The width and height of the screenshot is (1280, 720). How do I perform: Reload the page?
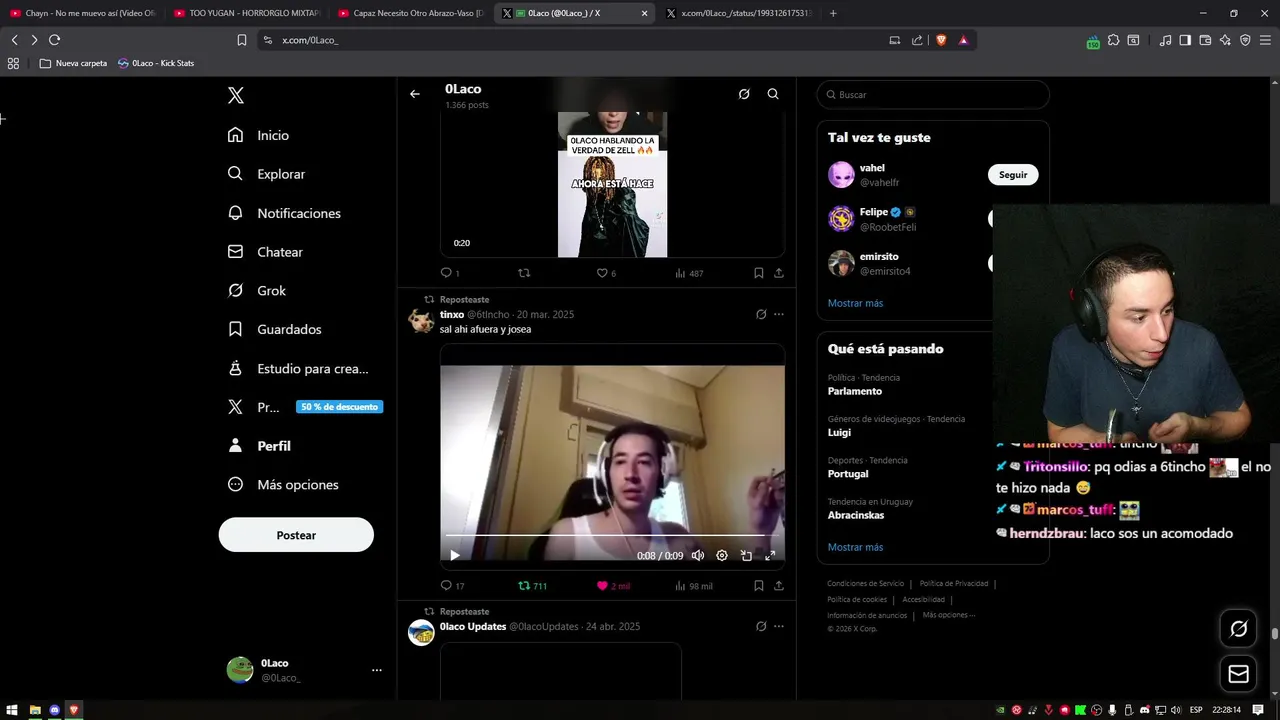[x=54, y=40]
